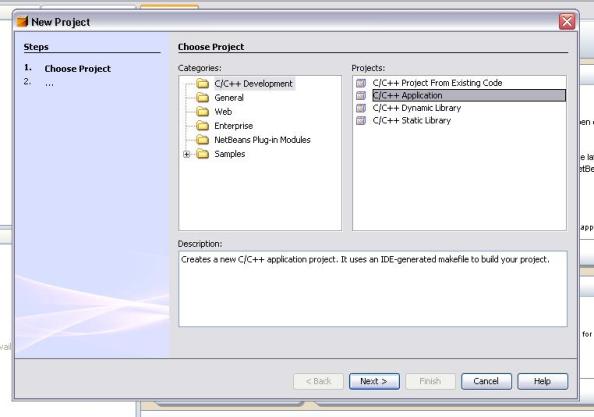Expand the Samples tree node
Image resolution: width=594 pixels, height=417 pixels.
pos(186,154)
